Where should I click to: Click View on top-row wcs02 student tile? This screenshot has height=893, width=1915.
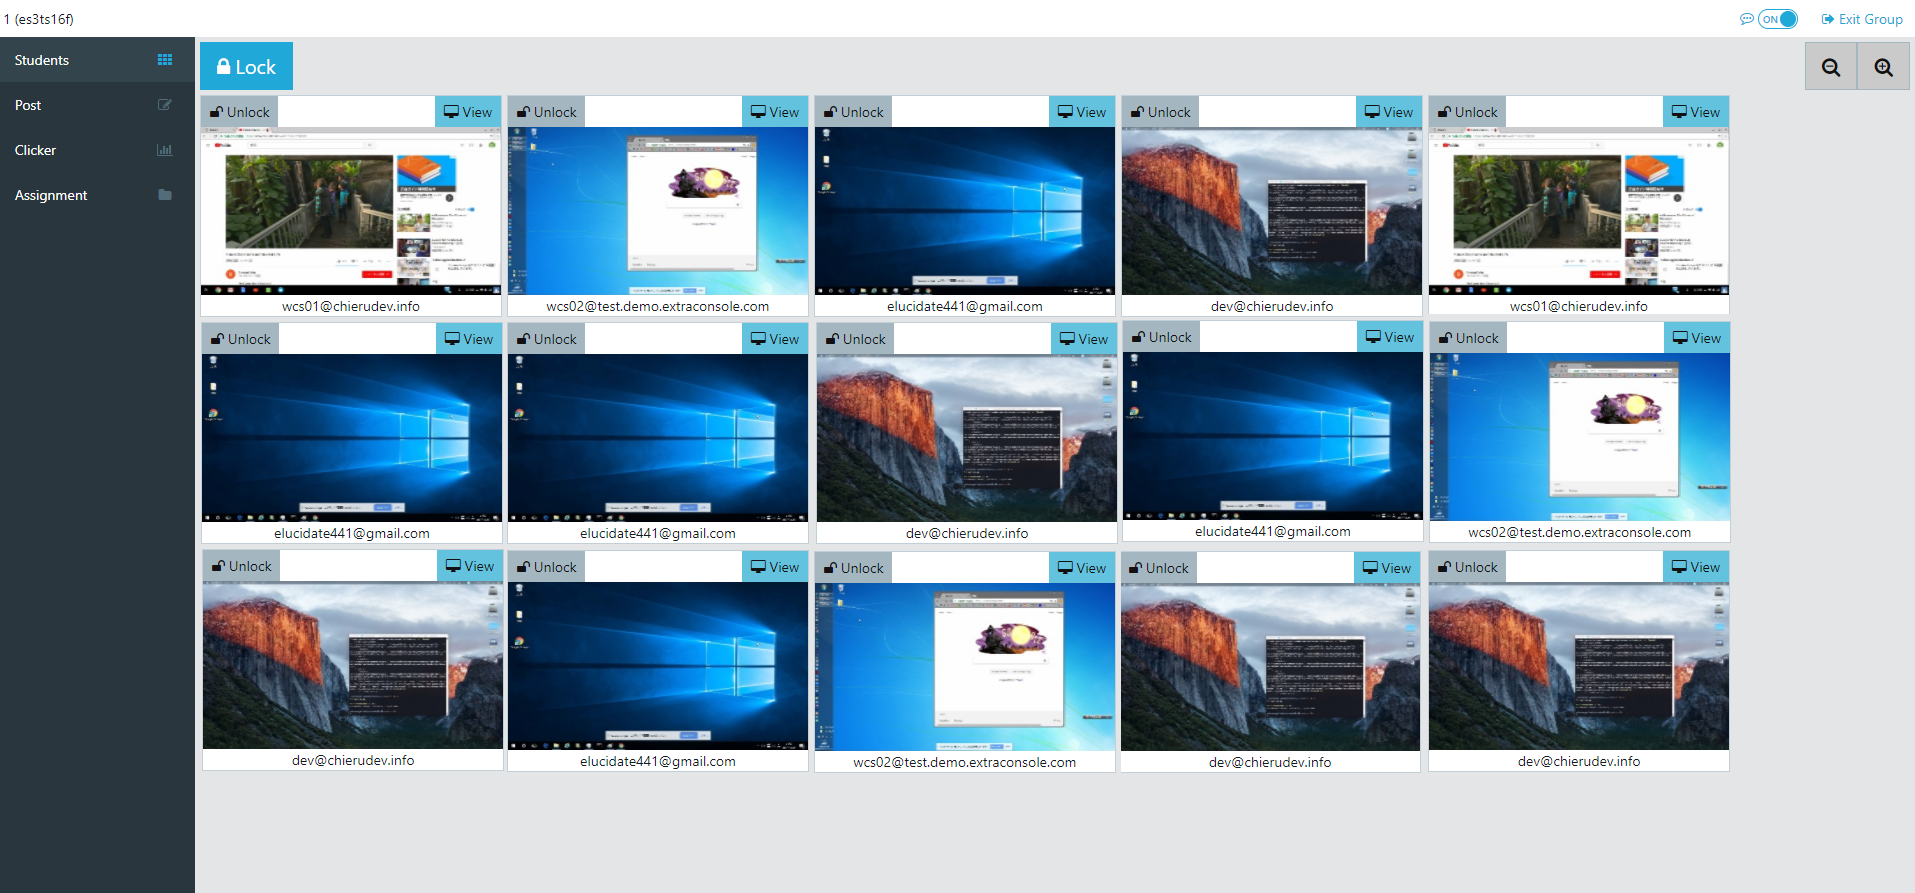coord(775,112)
